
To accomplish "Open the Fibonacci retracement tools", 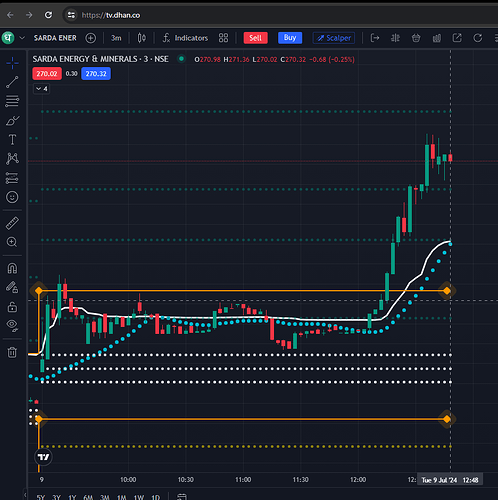I will 12,101.
